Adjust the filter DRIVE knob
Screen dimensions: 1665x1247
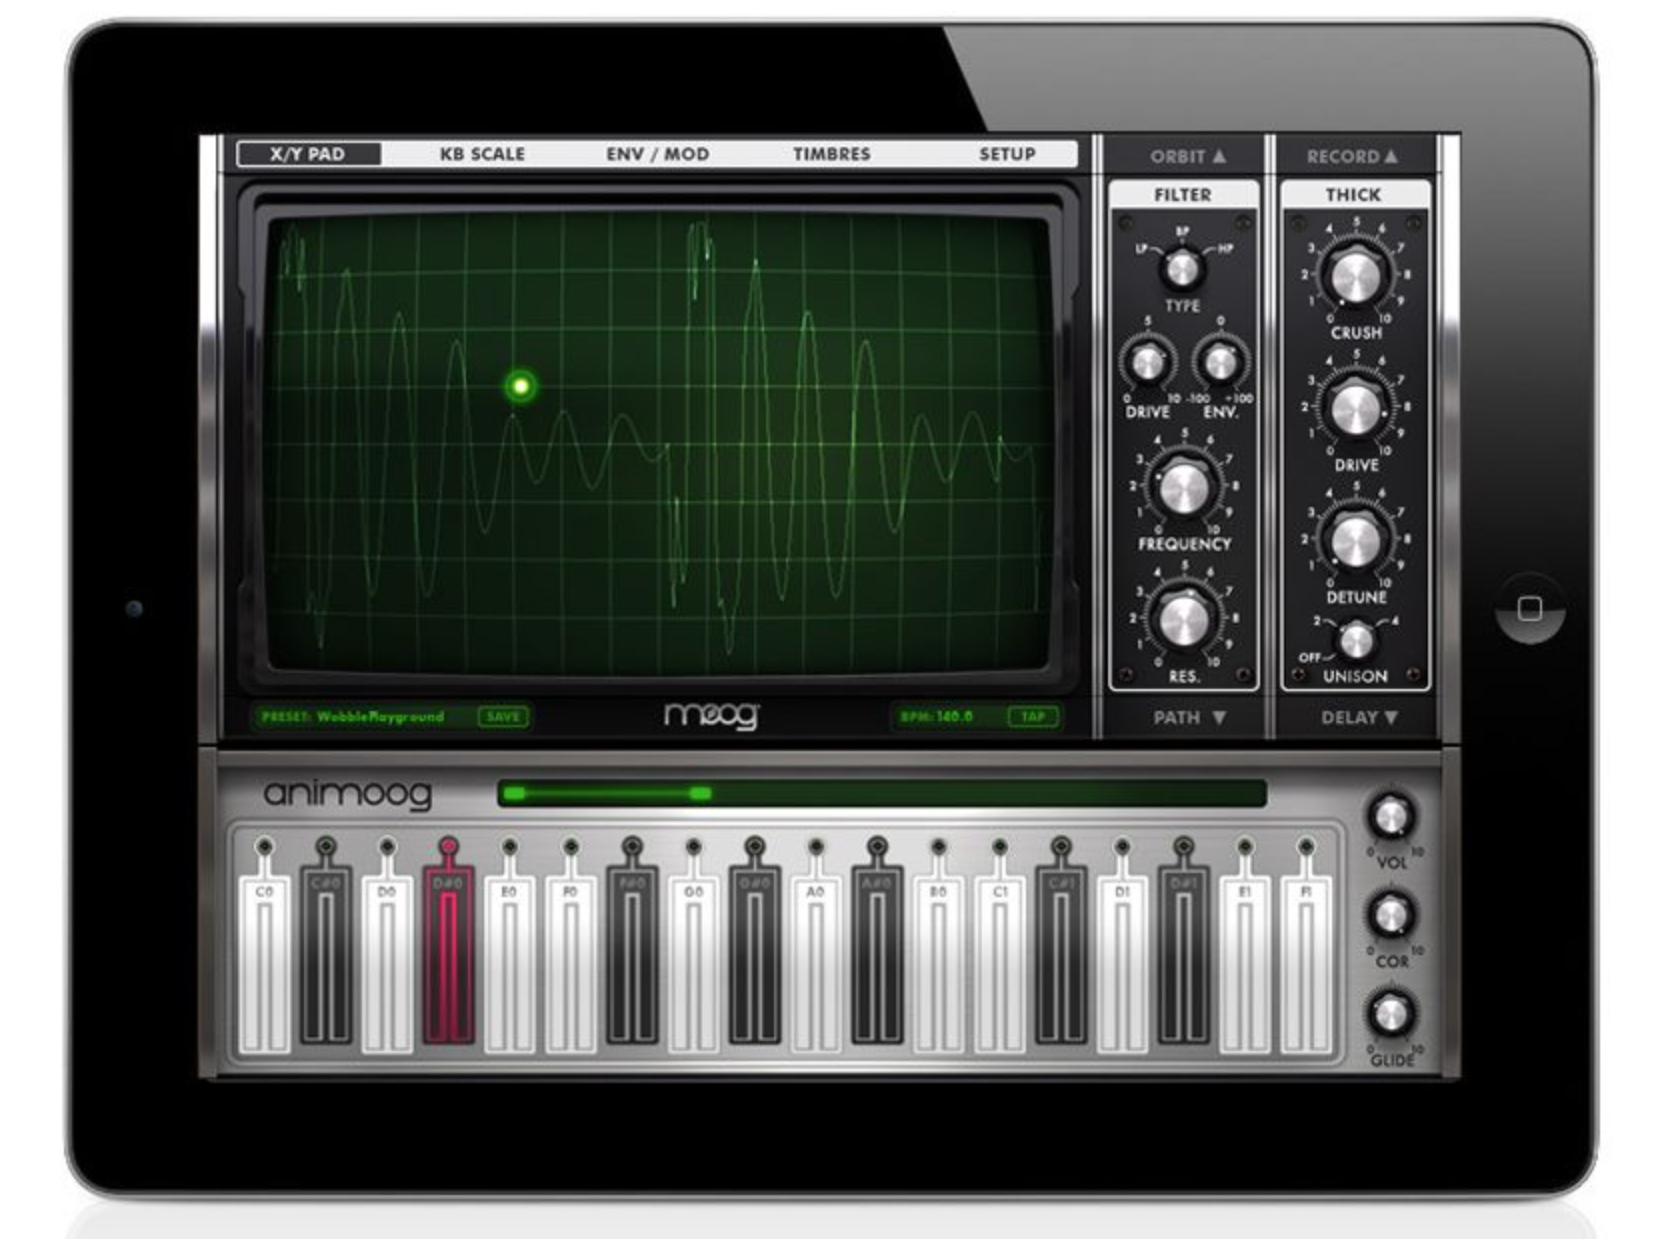1148,362
